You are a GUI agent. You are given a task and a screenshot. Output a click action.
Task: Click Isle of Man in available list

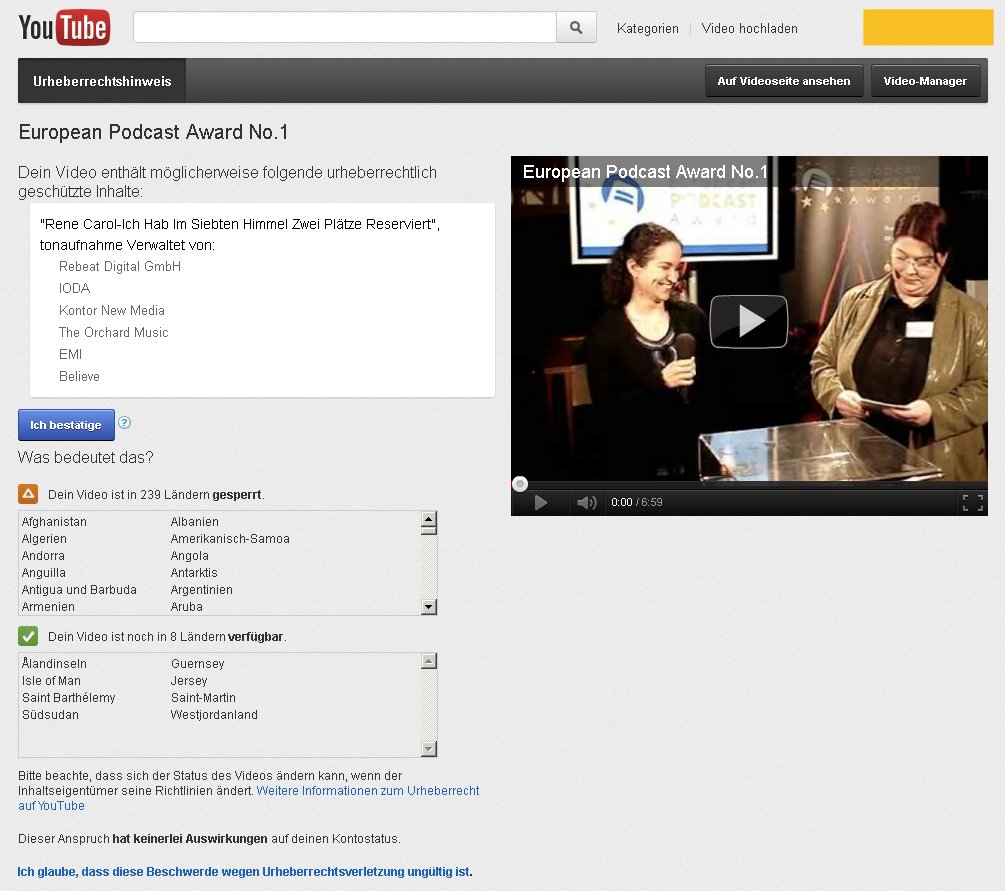click(x=51, y=681)
